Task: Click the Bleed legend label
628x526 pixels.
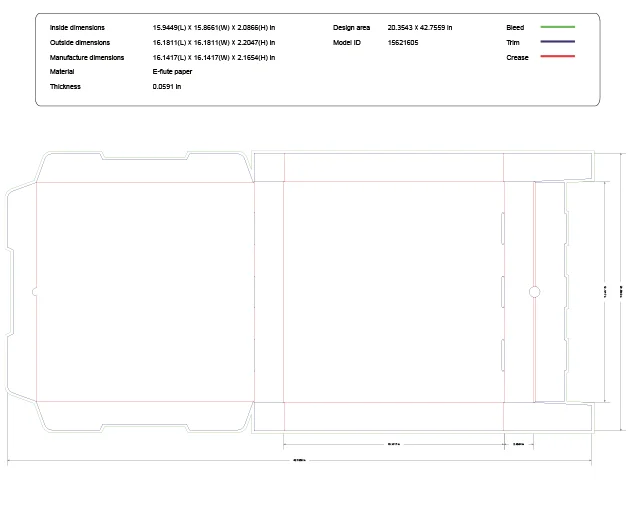Action: coord(515,28)
